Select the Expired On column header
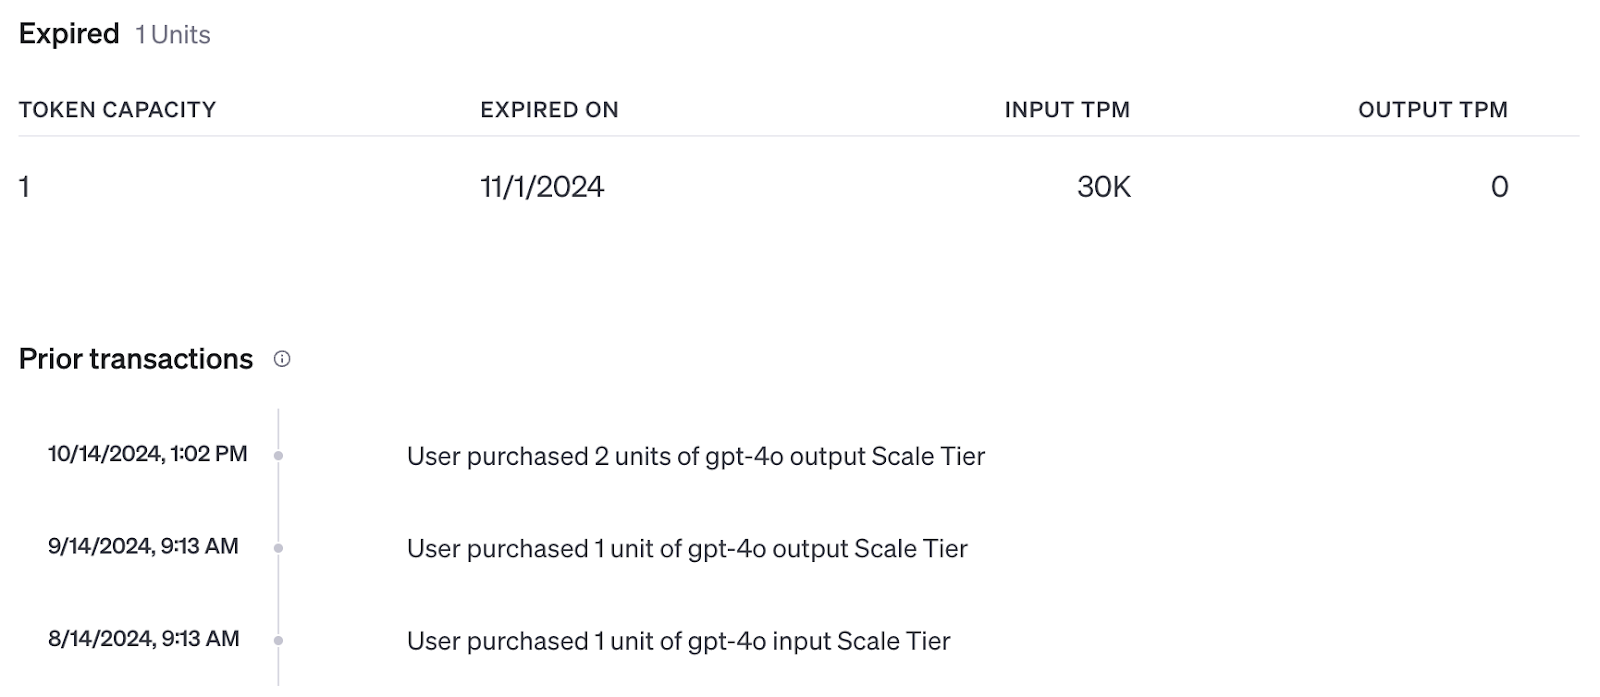1600x697 pixels. pos(549,110)
